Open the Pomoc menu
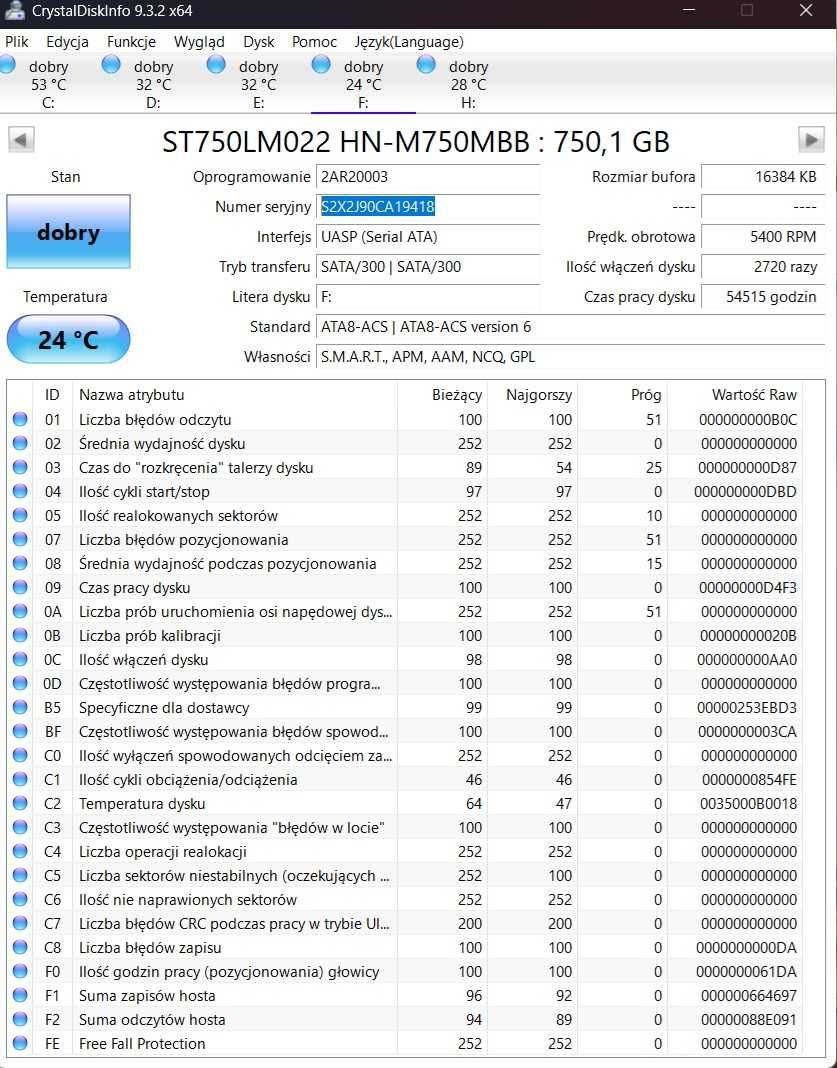 click(x=315, y=42)
